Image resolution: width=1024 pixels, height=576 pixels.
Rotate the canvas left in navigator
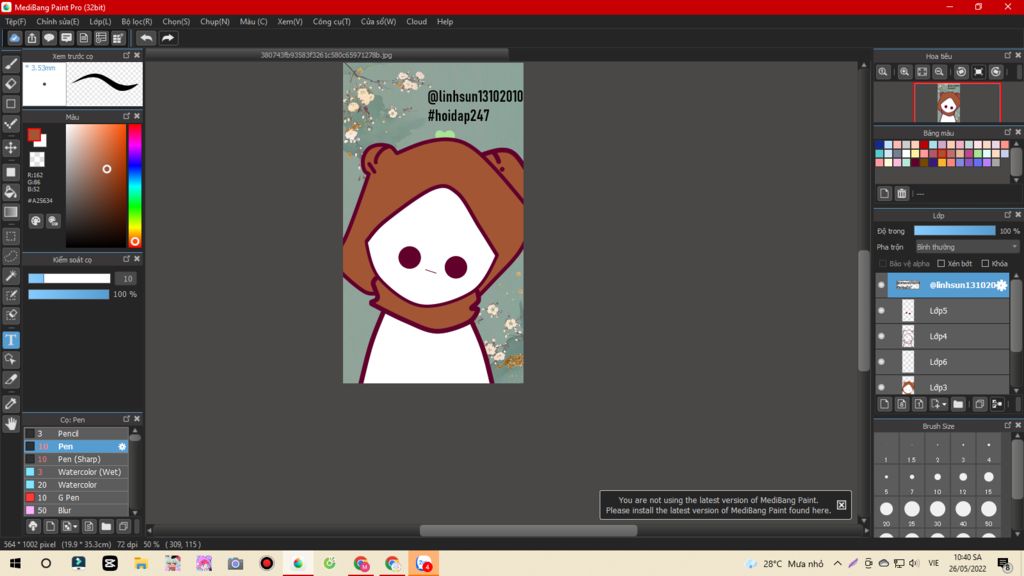click(961, 72)
